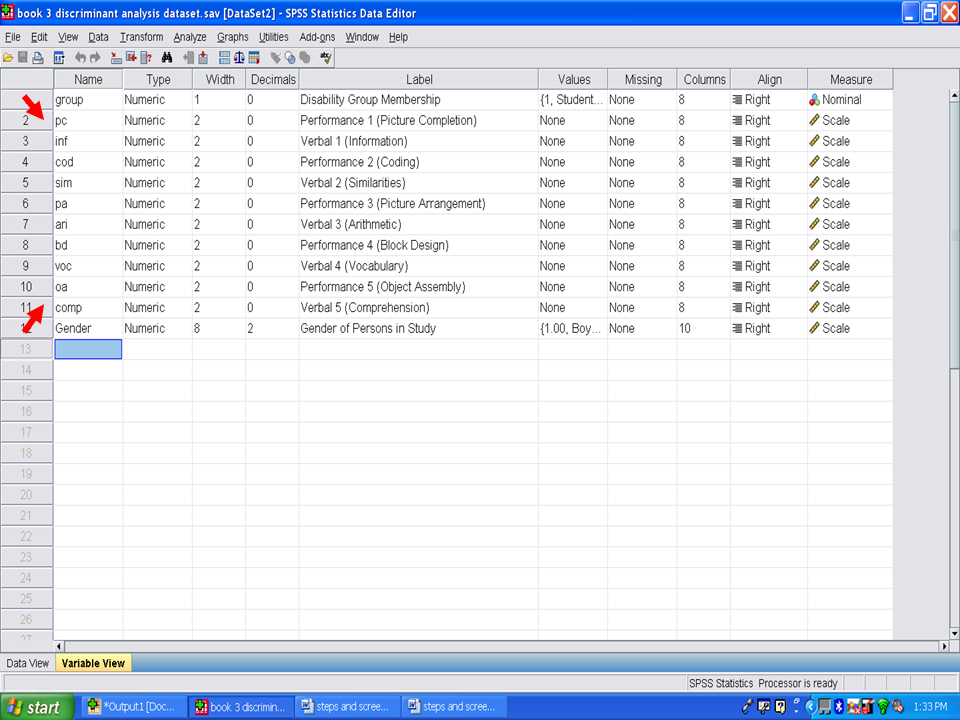This screenshot has width=960, height=720.
Task: Click the Open data document icon
Action: pos(8,58)
